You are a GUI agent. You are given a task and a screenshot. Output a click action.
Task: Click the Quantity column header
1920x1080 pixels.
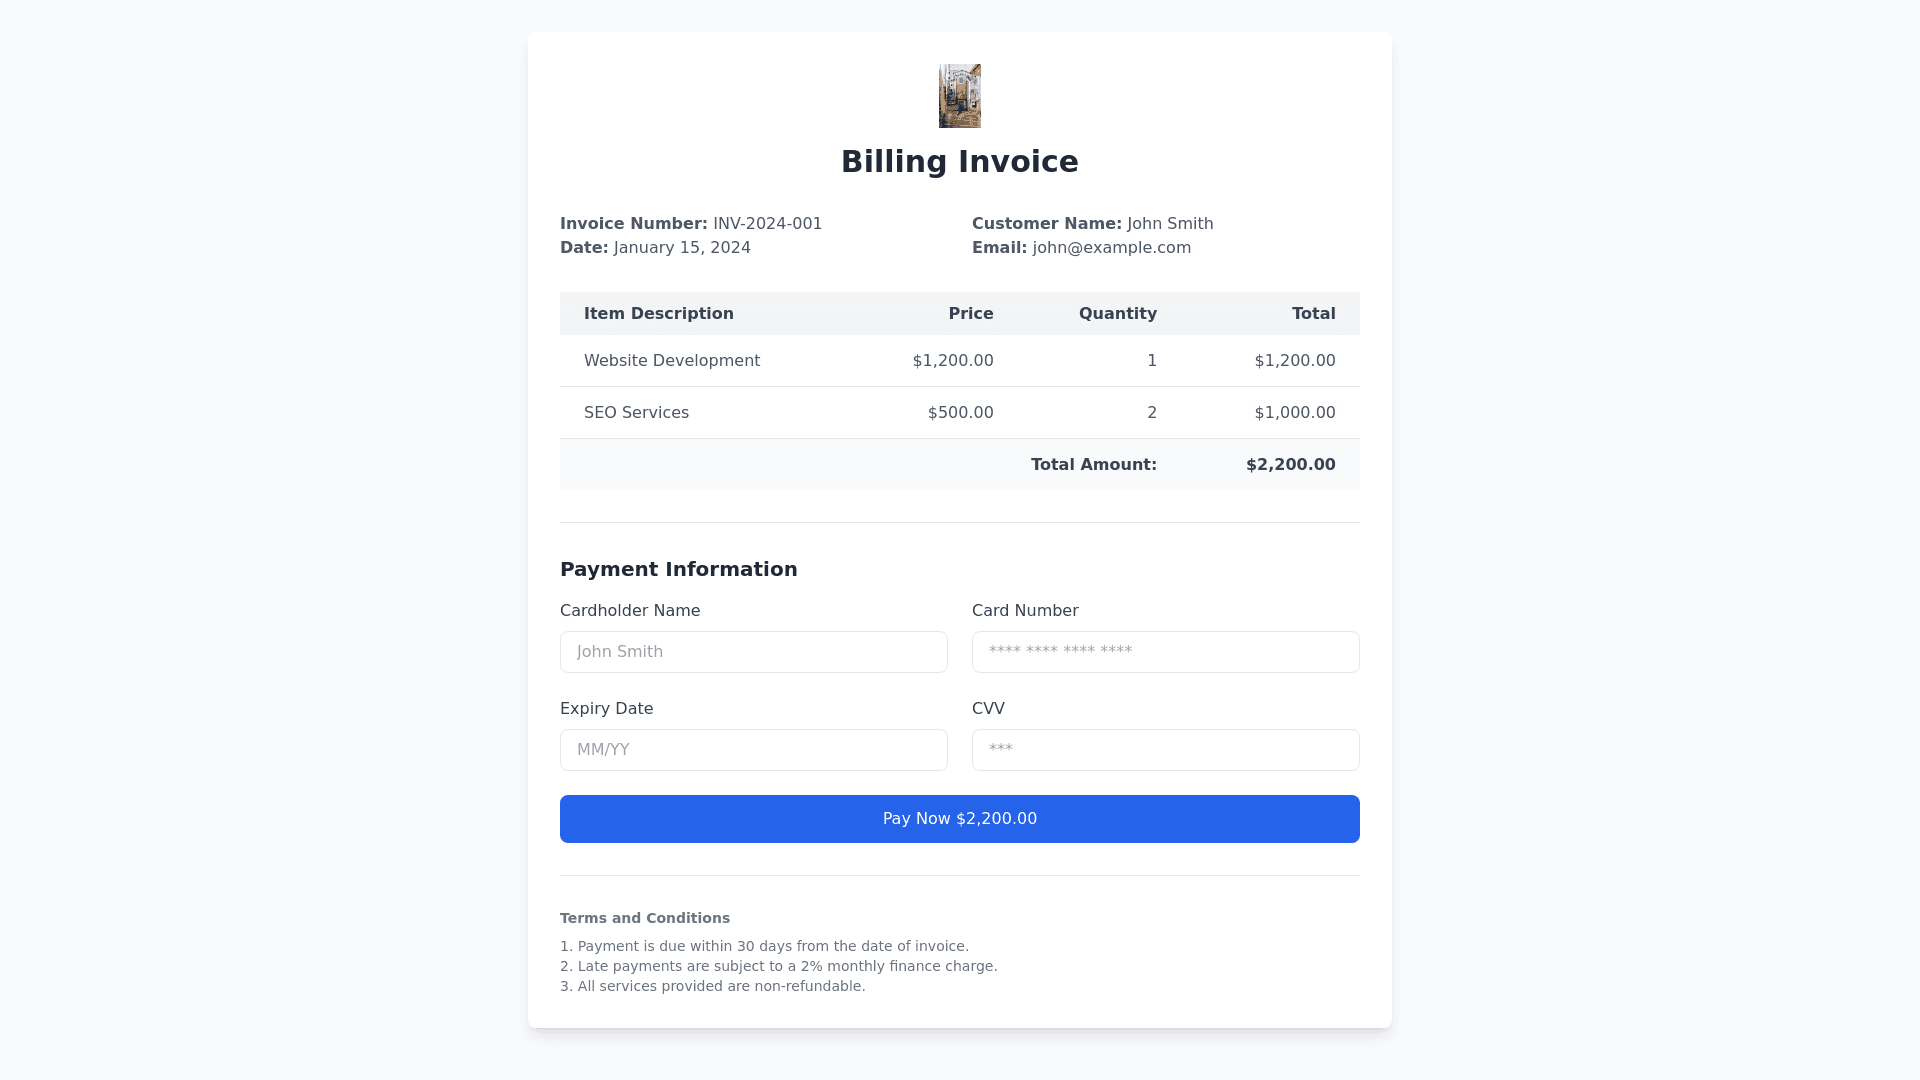coord(1117,314)
